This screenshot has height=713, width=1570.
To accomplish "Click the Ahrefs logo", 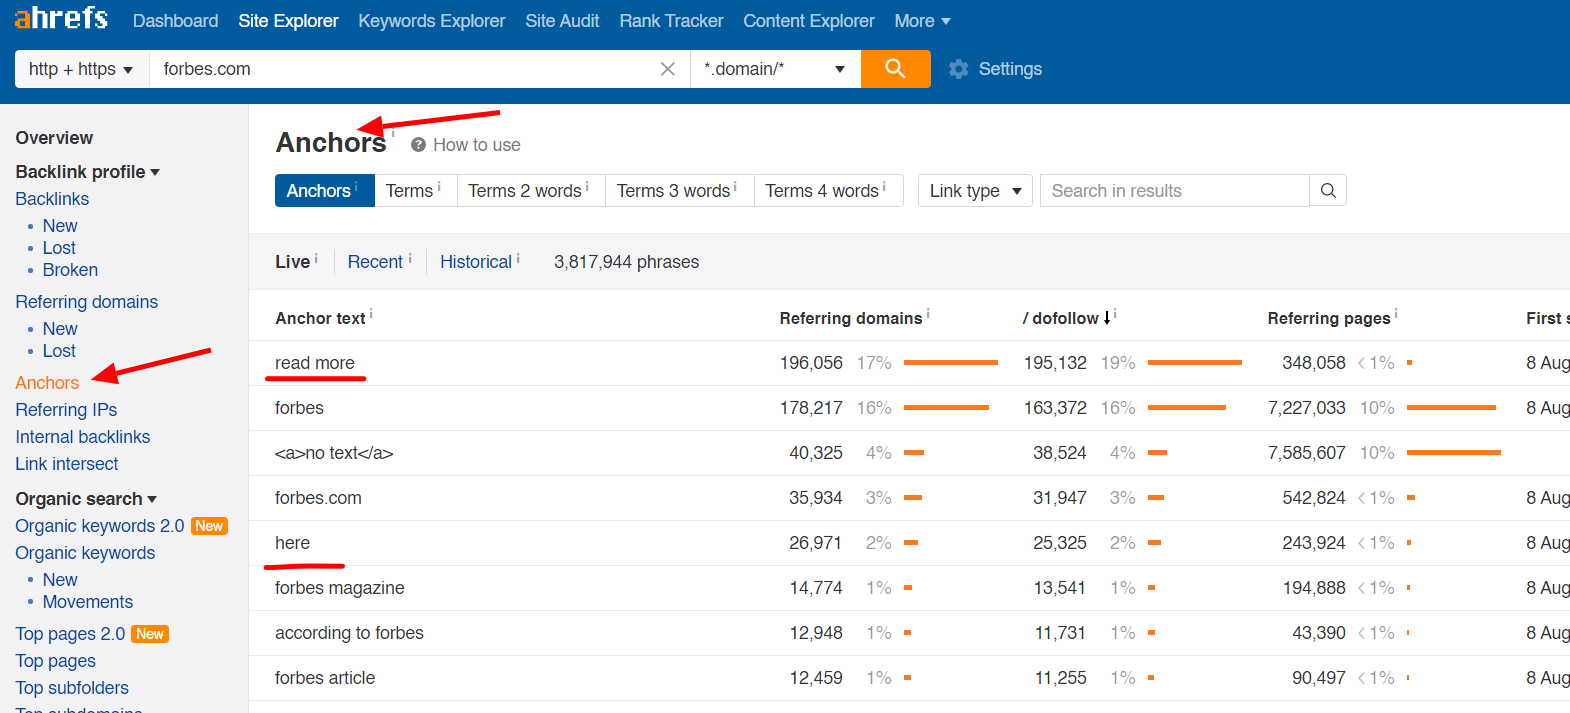I will click(61, 19).
